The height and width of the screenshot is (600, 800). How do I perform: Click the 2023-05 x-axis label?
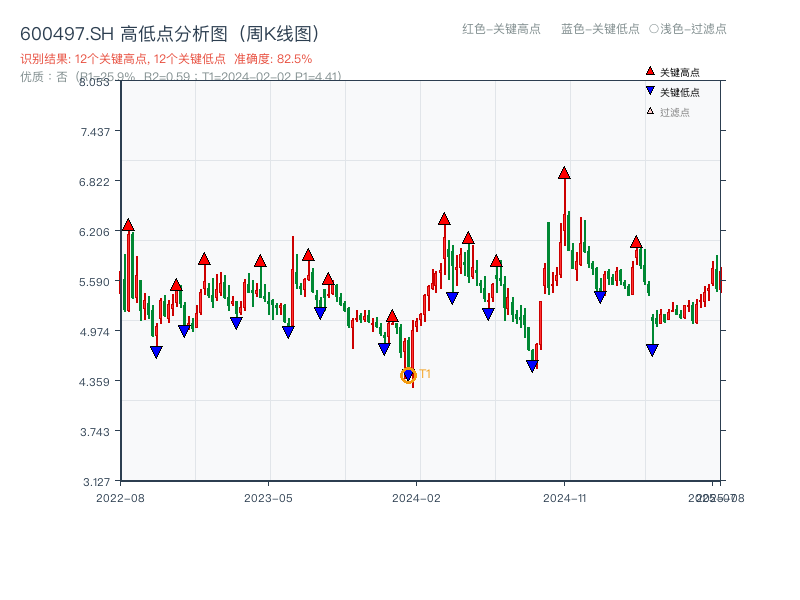(x=268, y=498)
